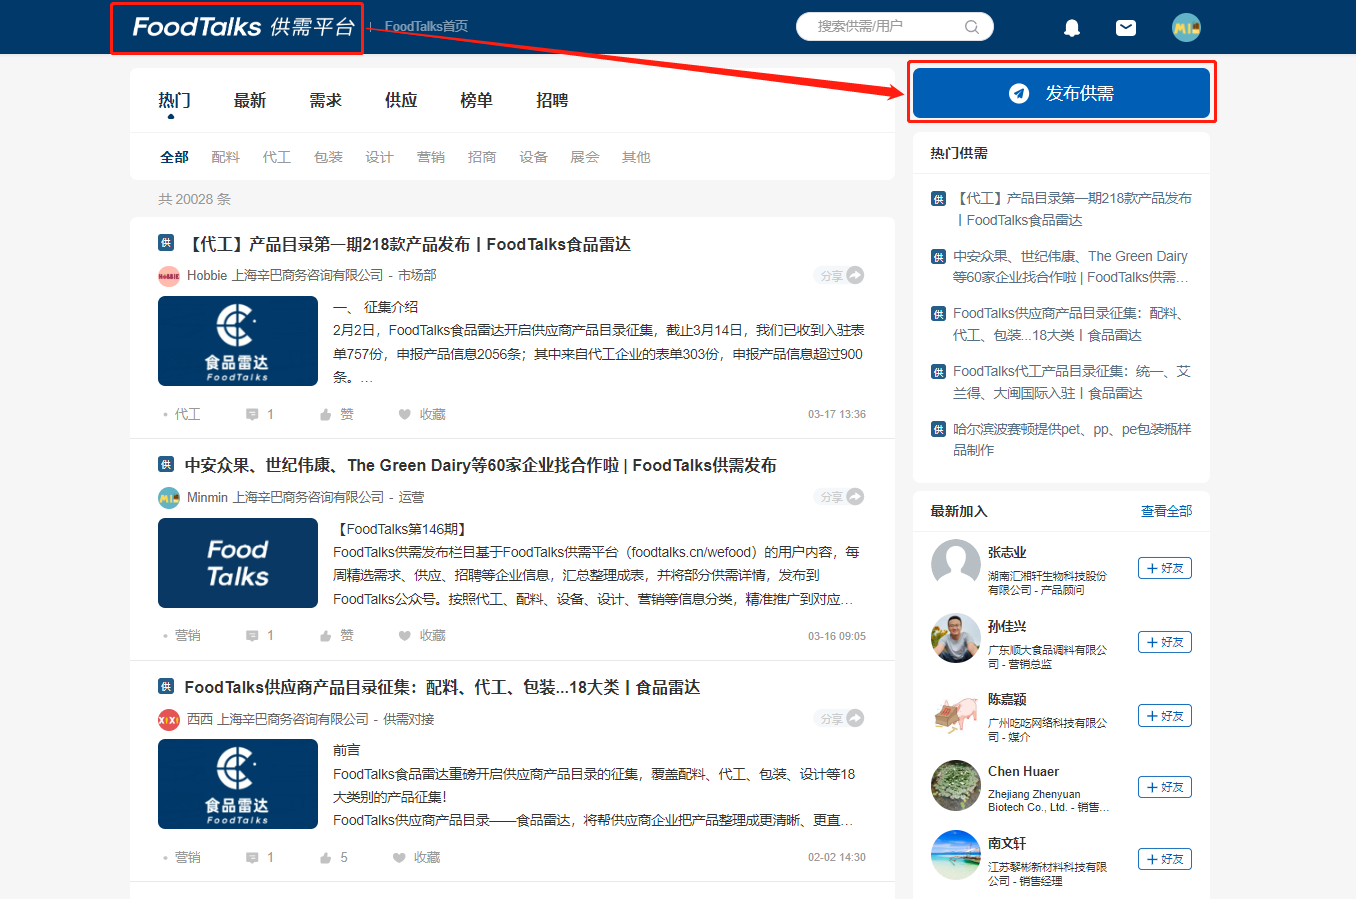Open the messages envelope icon

(x=1125, y=27)
